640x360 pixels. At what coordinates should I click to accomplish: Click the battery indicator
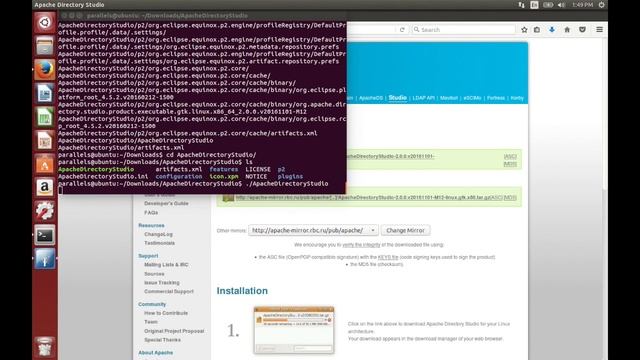point(548,5)
